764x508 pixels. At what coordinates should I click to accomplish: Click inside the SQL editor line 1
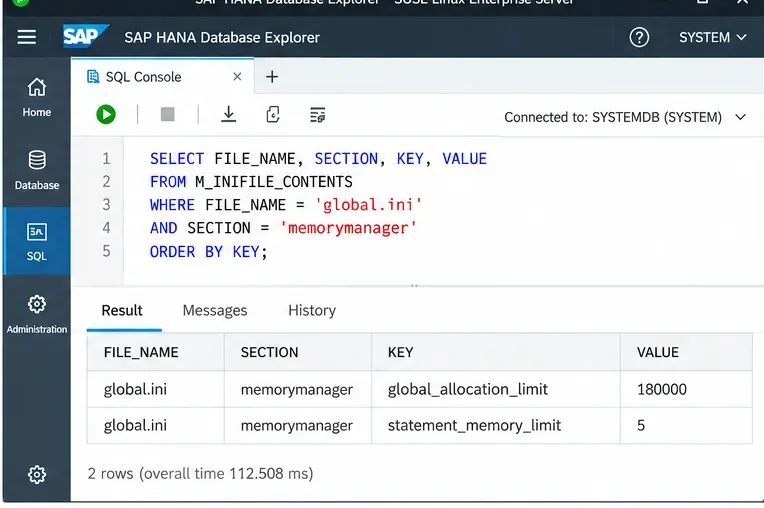point(318,159)
